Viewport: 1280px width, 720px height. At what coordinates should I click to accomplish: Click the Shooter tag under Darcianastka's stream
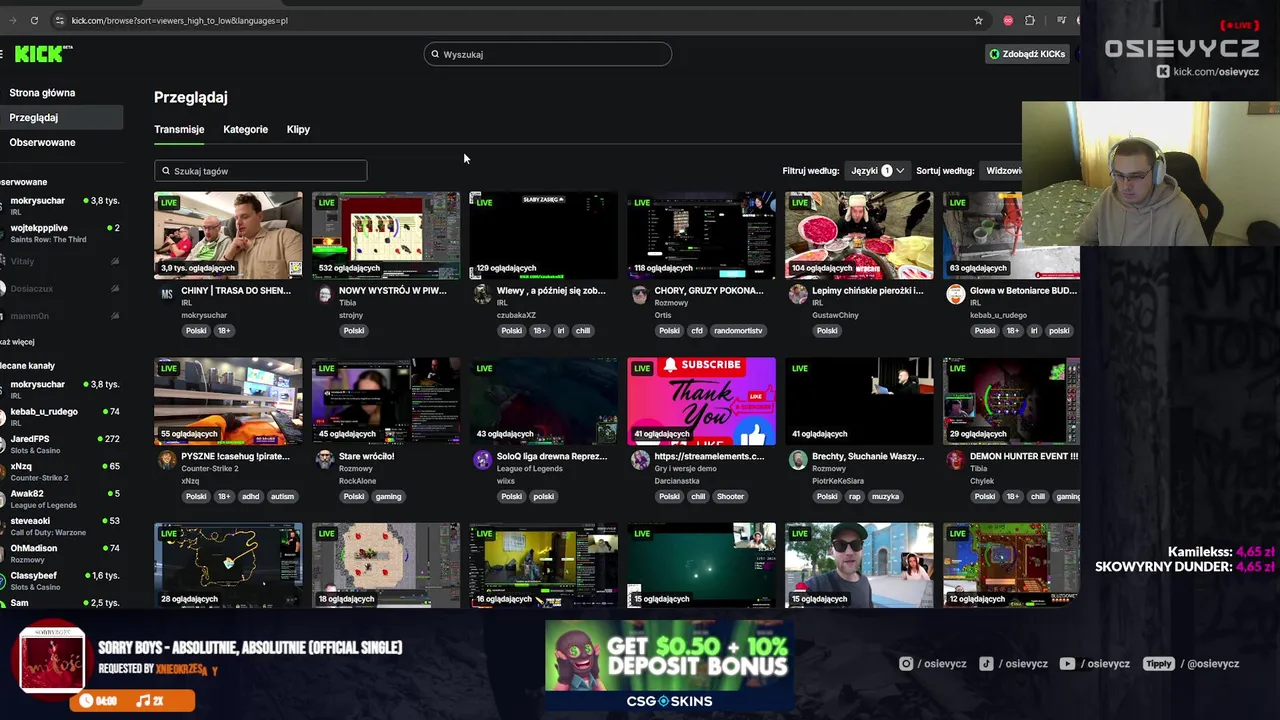click(x=730, y=496)
